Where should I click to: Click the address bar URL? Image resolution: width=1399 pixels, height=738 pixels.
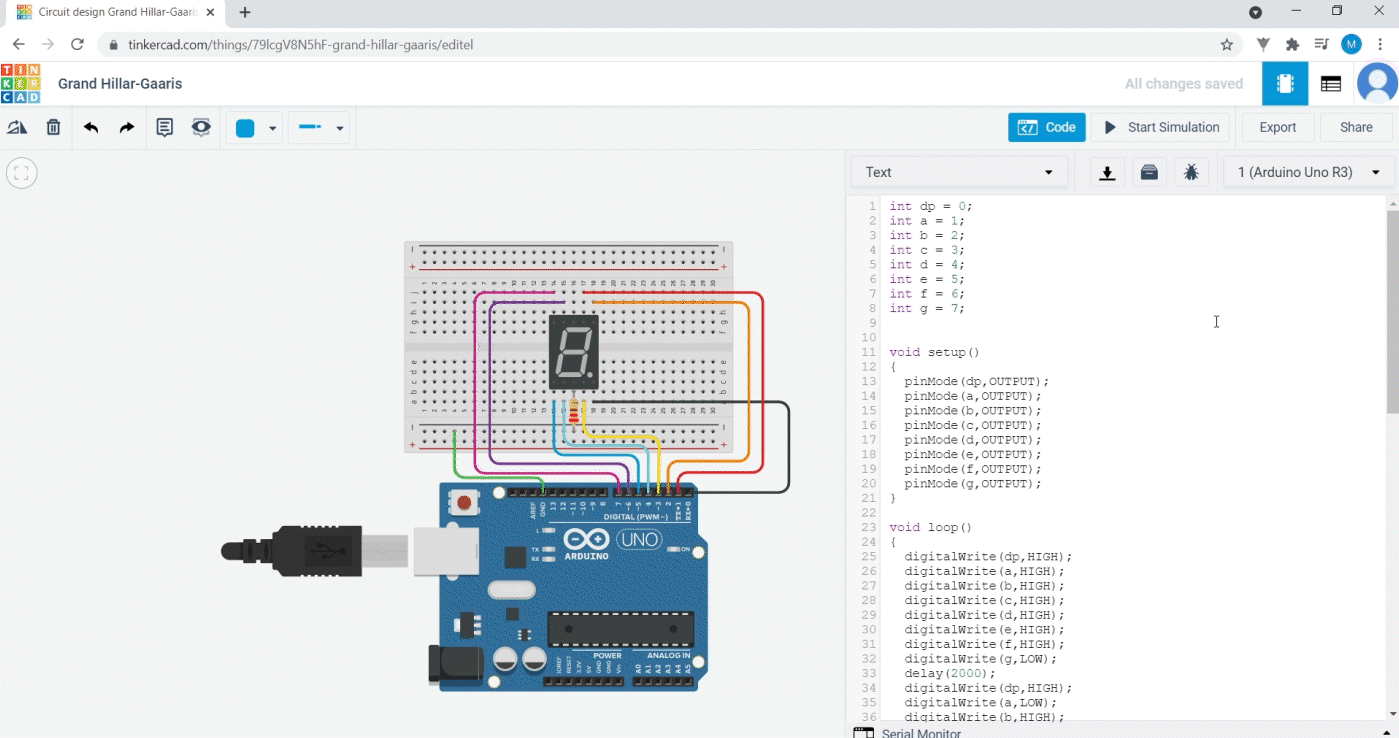click(x=300, y=45)
